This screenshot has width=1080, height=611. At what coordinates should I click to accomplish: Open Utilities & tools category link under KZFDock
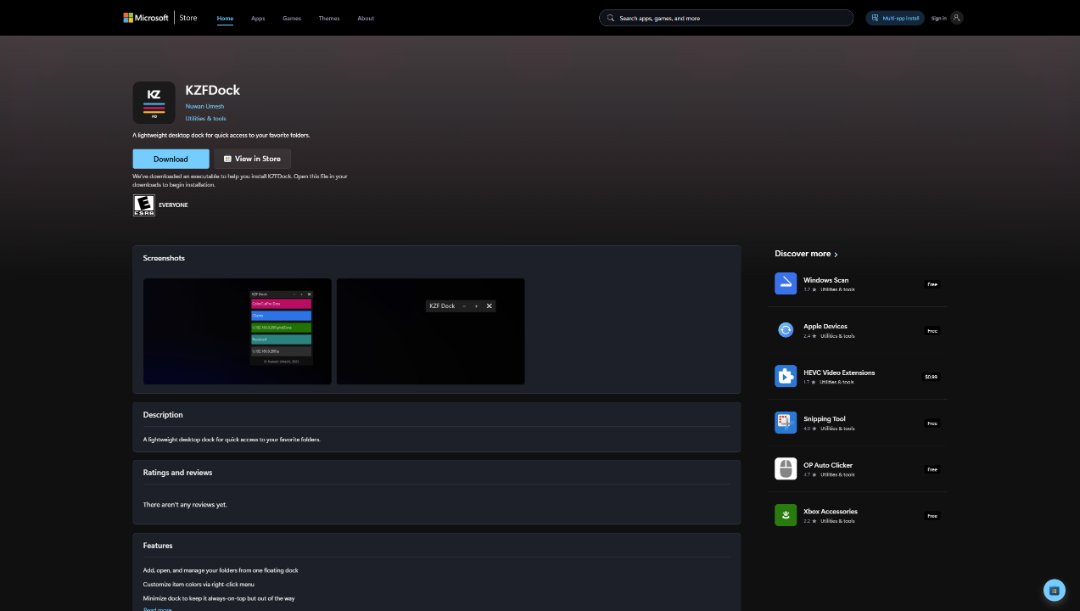205,118
